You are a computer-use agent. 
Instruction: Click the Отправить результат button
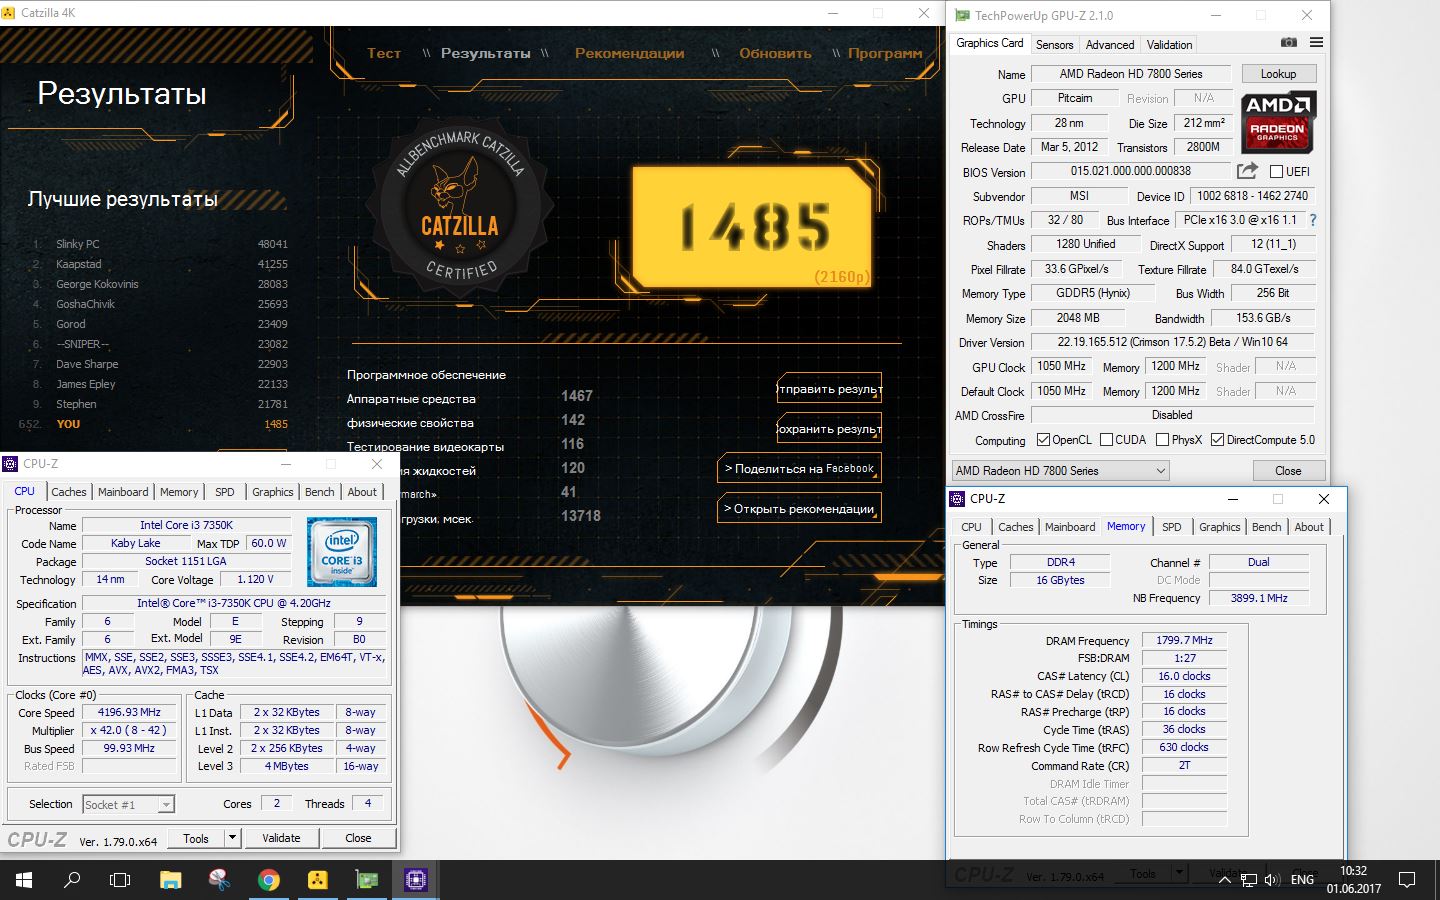coord(829,389)
